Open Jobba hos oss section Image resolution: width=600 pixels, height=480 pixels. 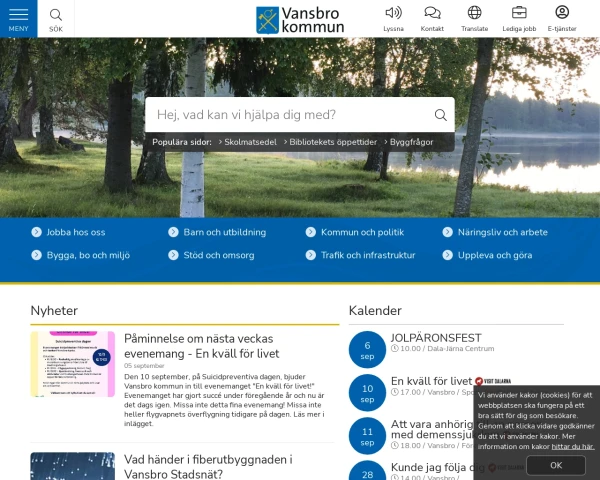click(x=76, y=232)
